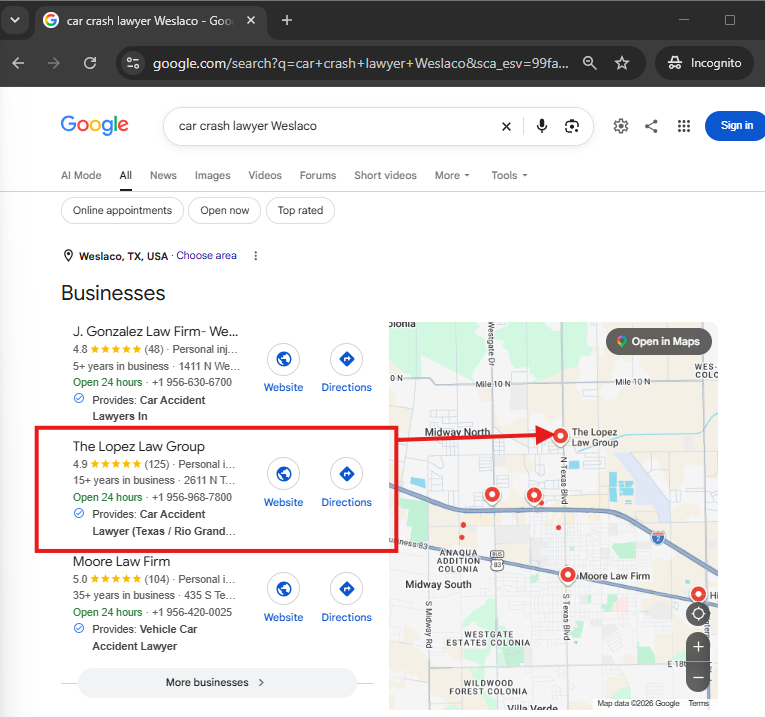Start voice search with microphone
This screenshot has height=717, width=765.
coord(542,126)
